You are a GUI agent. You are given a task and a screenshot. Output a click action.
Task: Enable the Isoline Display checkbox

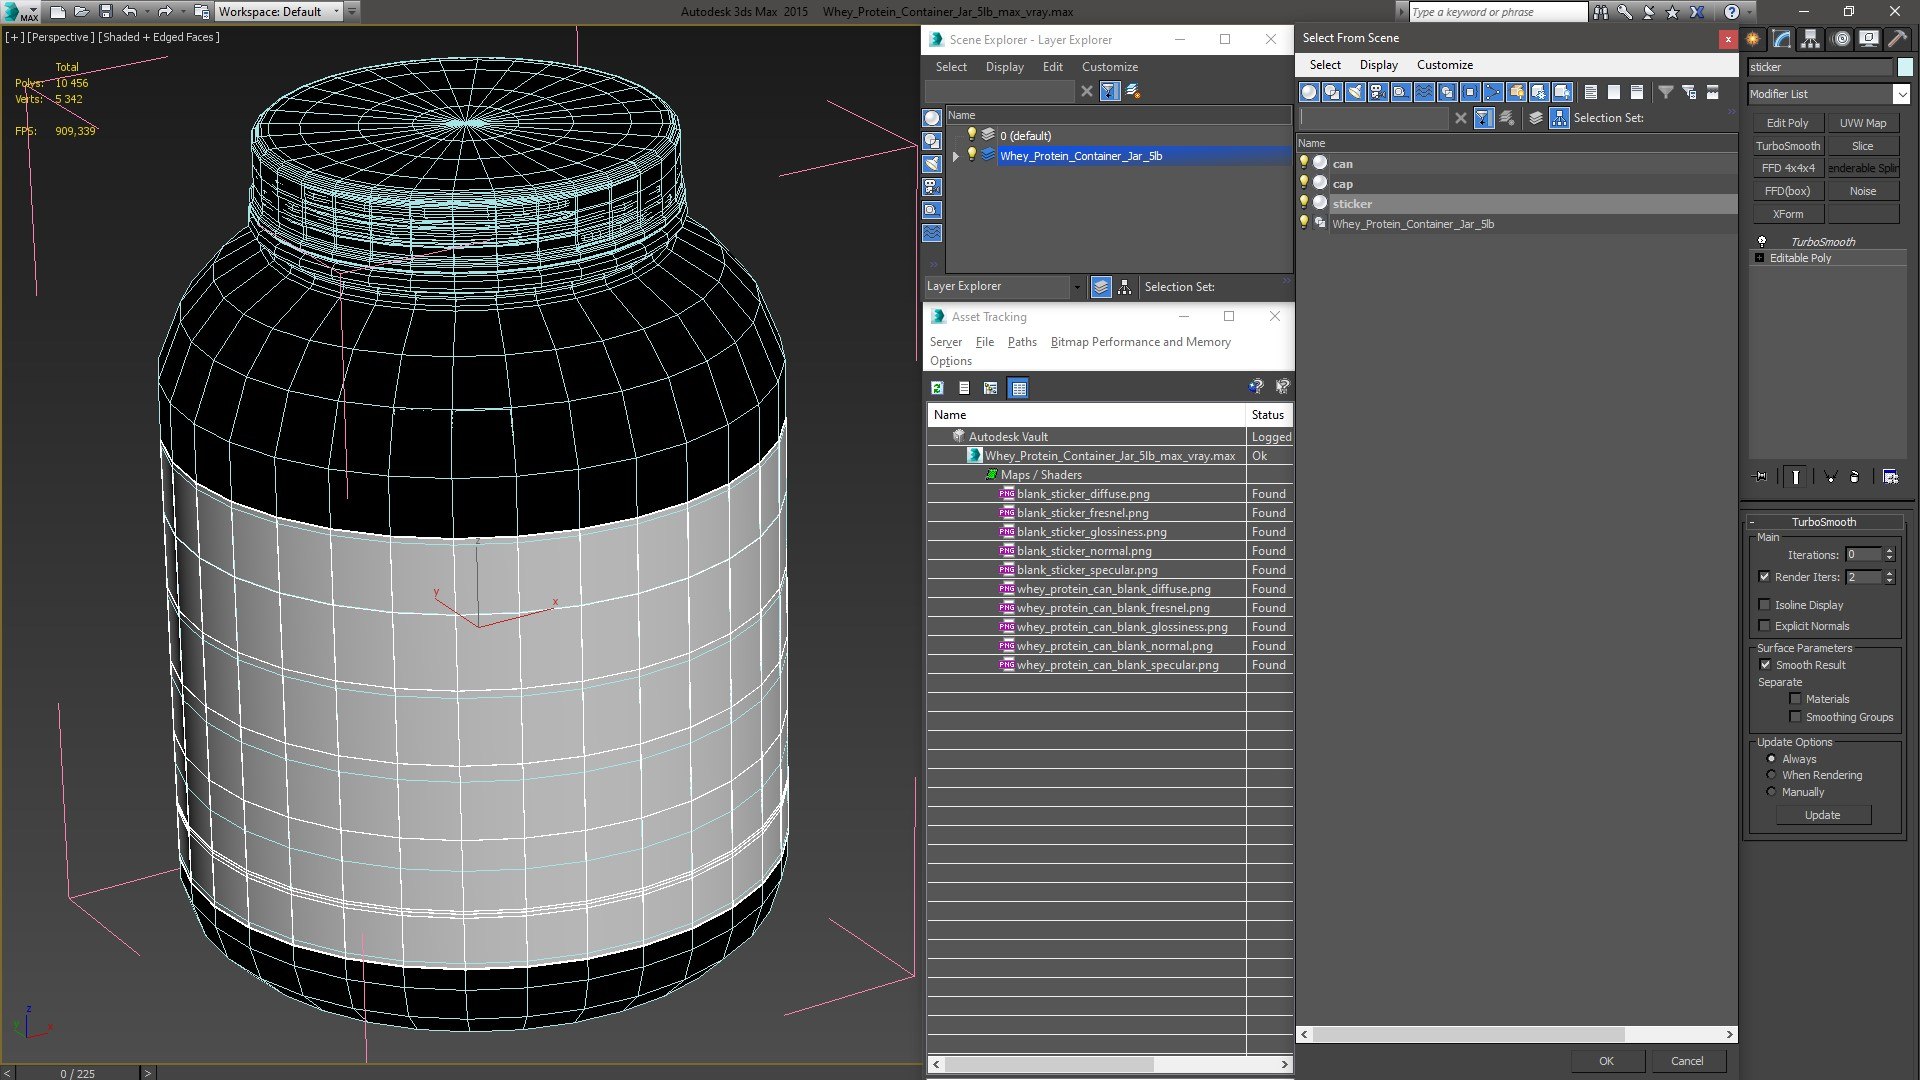[1764, 605]
